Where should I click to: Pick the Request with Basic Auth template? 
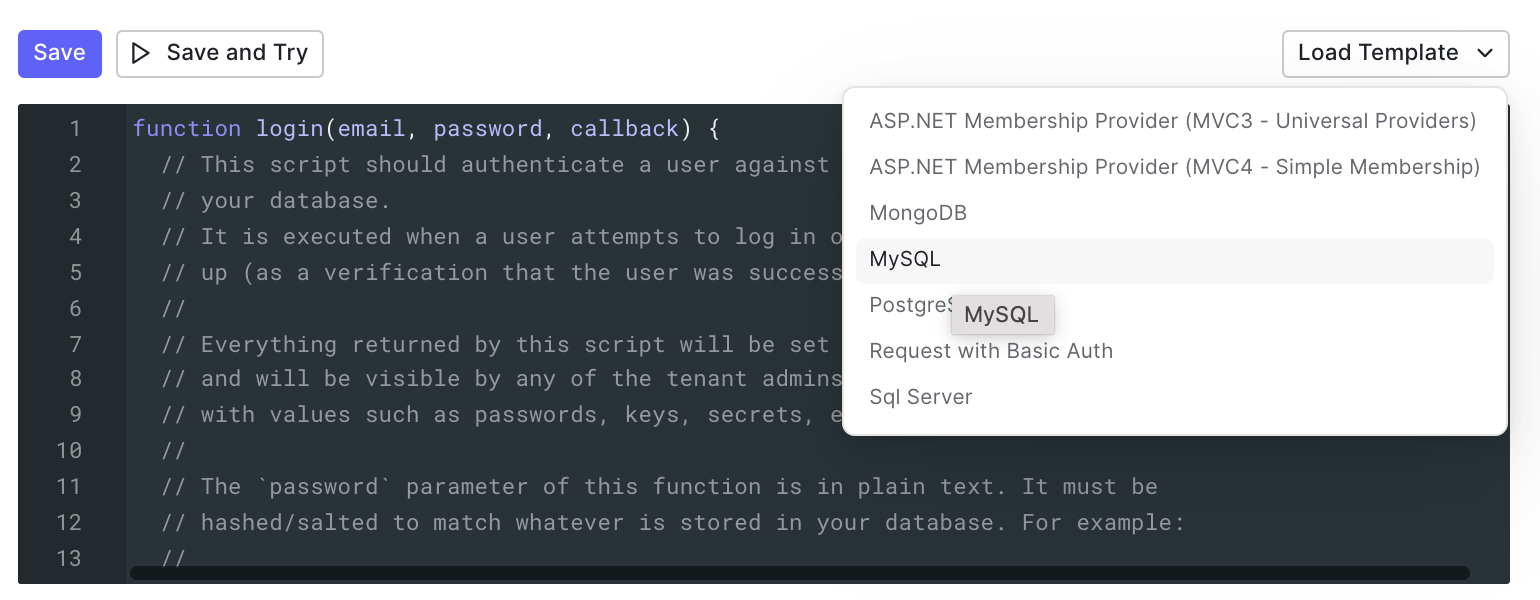991,351
